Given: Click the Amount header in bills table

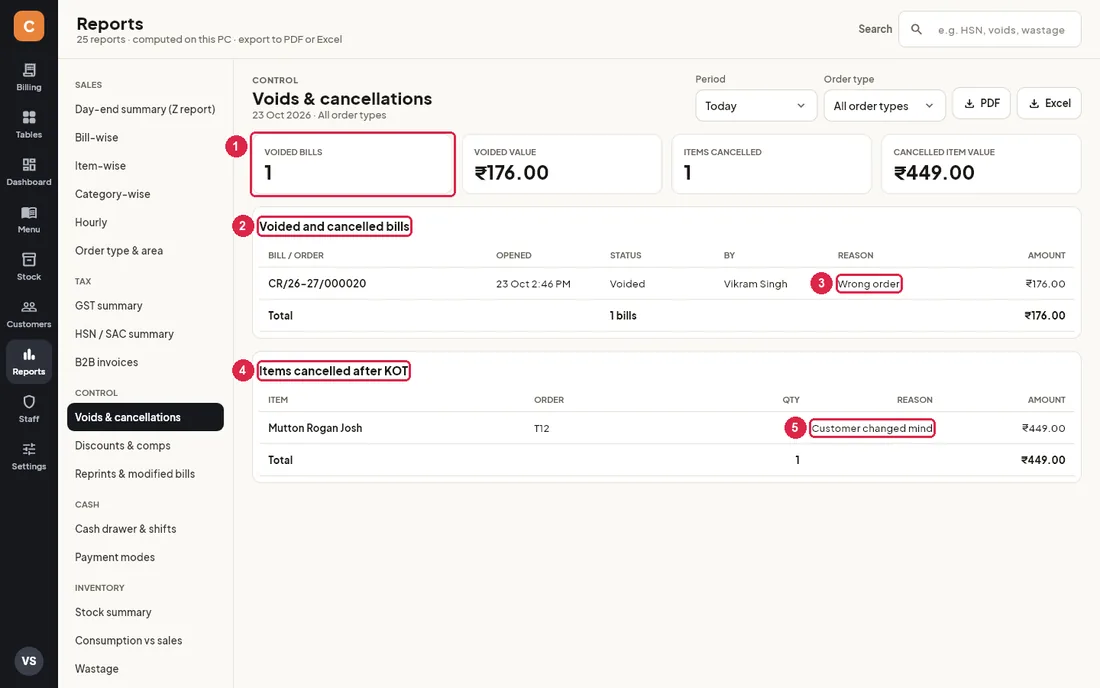Looking at the screenshot, I should [x=1046, y=255].
